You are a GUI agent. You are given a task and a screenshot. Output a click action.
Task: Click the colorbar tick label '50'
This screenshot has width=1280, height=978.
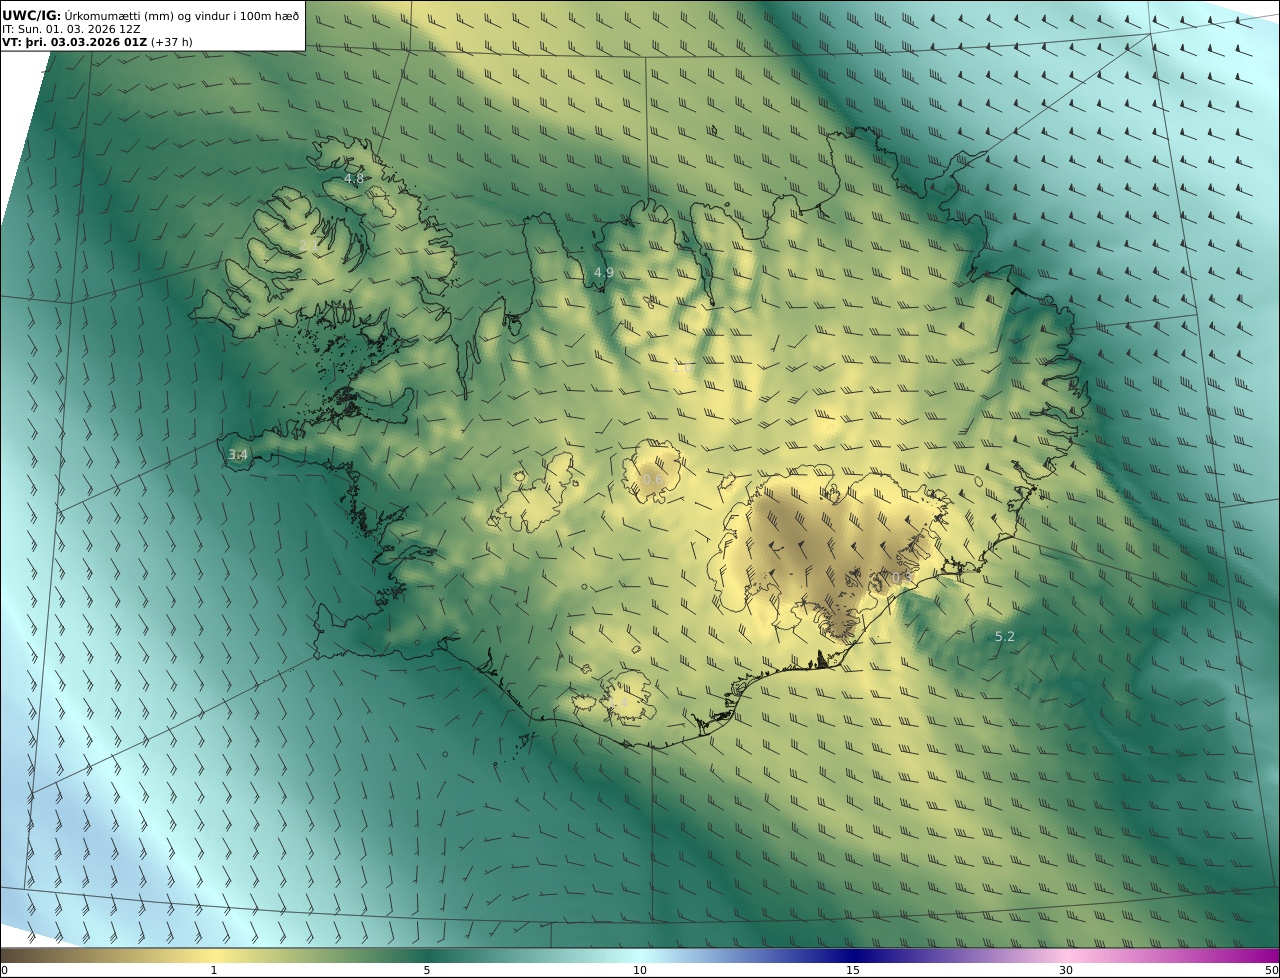[x=1272, y=970]
